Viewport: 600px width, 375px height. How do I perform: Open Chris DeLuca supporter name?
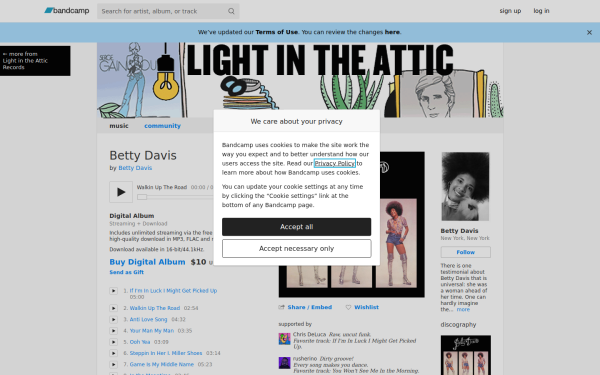click(310, 334)
